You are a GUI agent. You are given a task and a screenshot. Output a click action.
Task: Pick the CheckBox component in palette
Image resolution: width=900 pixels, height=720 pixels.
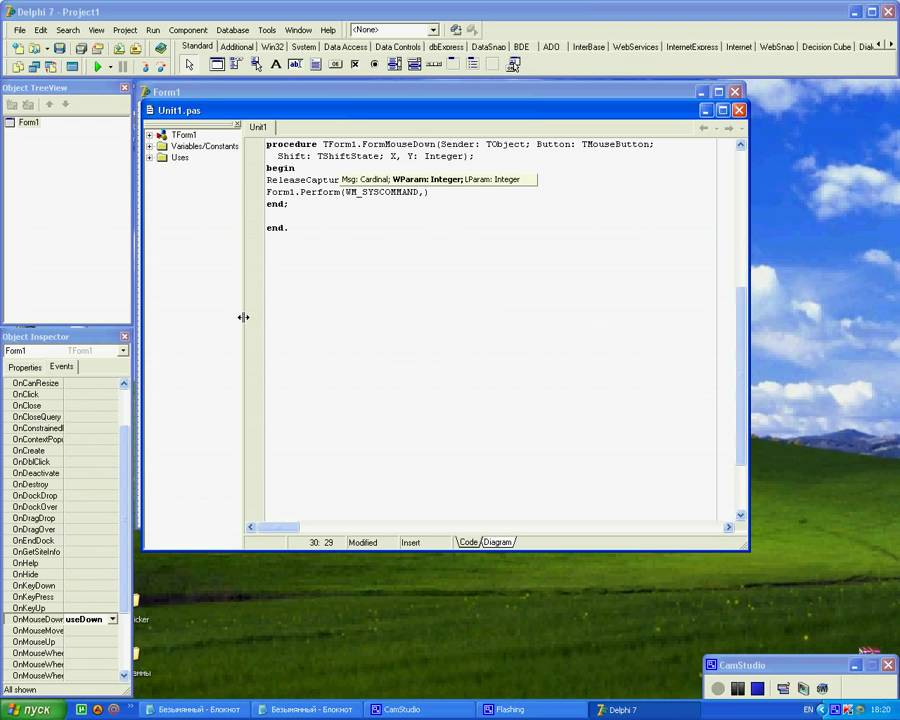tap(355, 64)
